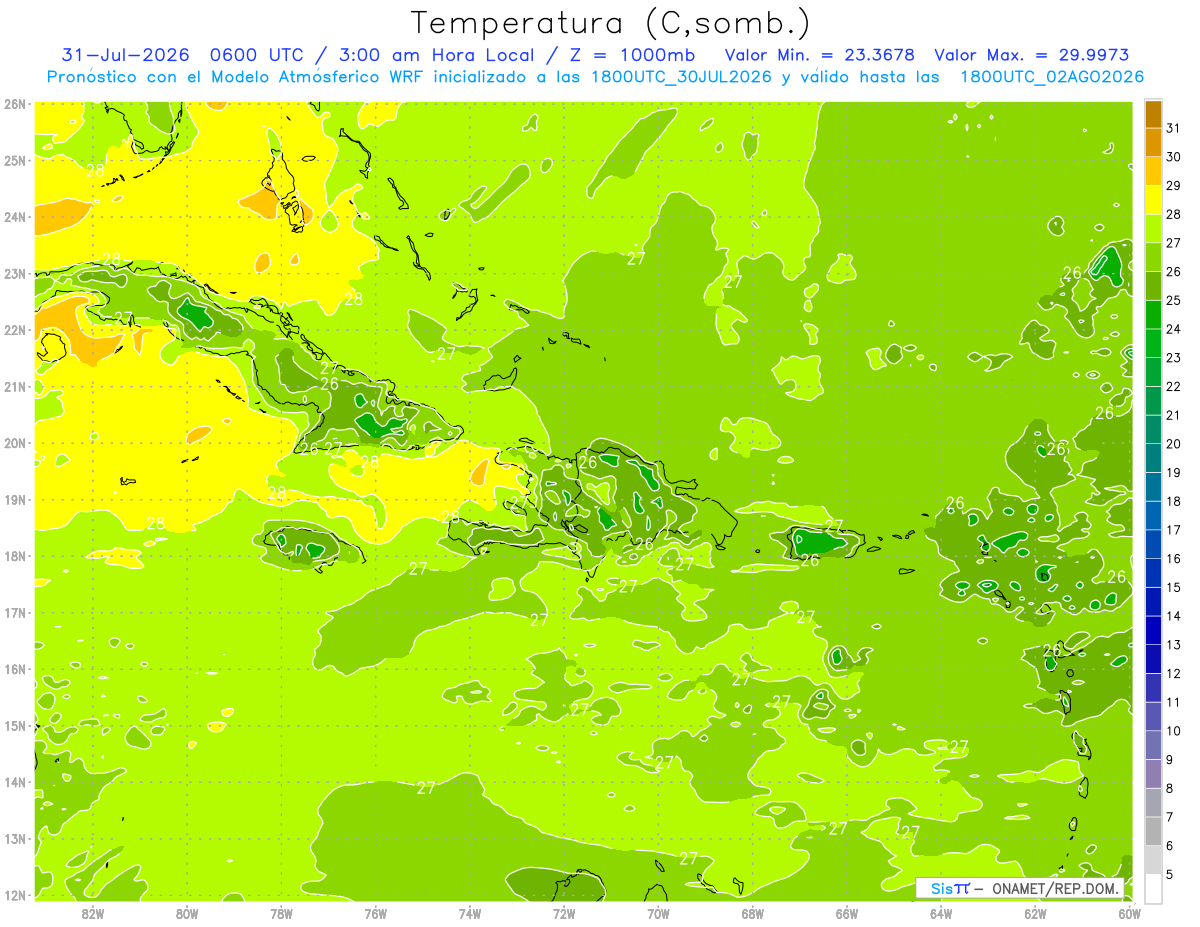Click the '17N' latitude label
The image size is (1200, 927).
click(15, 612)
